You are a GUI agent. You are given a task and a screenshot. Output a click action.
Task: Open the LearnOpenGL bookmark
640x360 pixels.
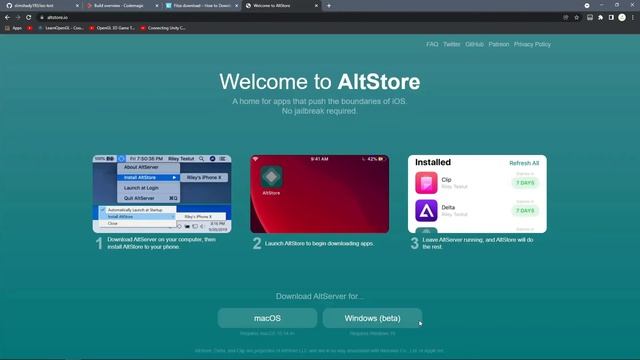[61, 28]
